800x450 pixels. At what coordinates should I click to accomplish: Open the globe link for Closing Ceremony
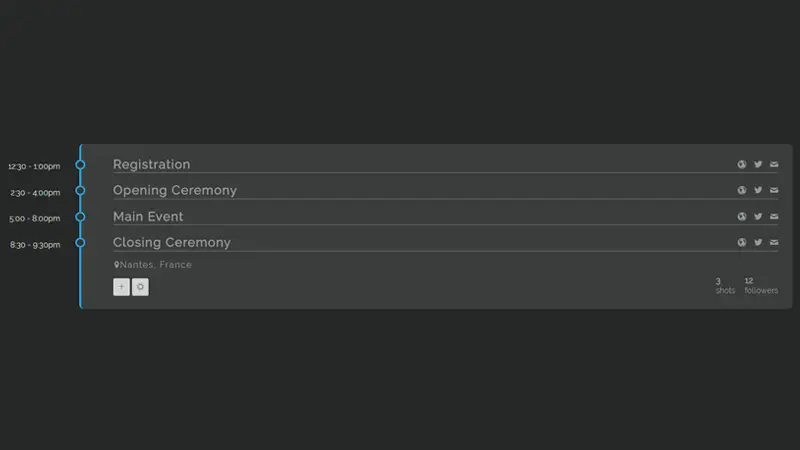(x=742, y=243)
